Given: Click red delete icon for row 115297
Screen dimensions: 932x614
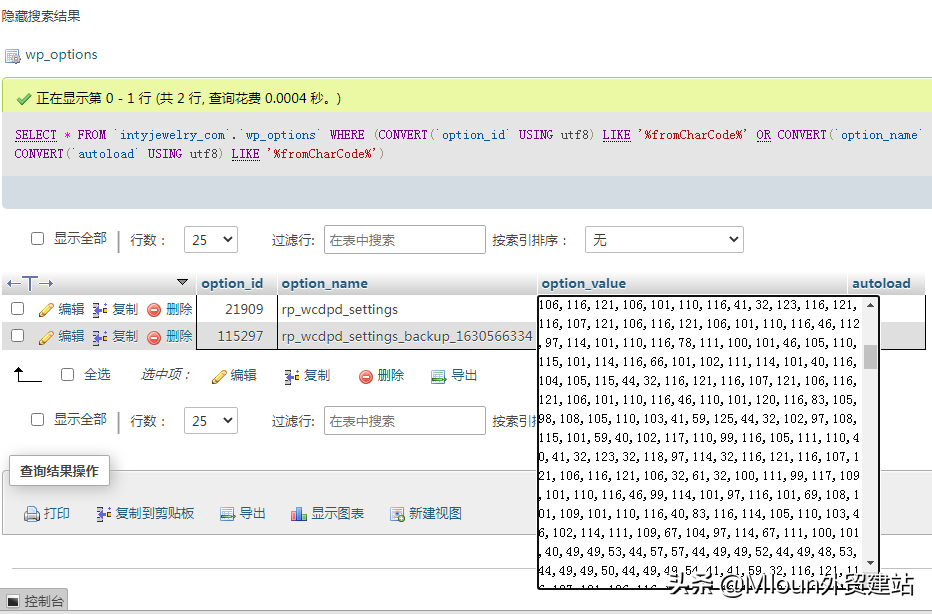Looking at the screenshot, I should point(154,337).
